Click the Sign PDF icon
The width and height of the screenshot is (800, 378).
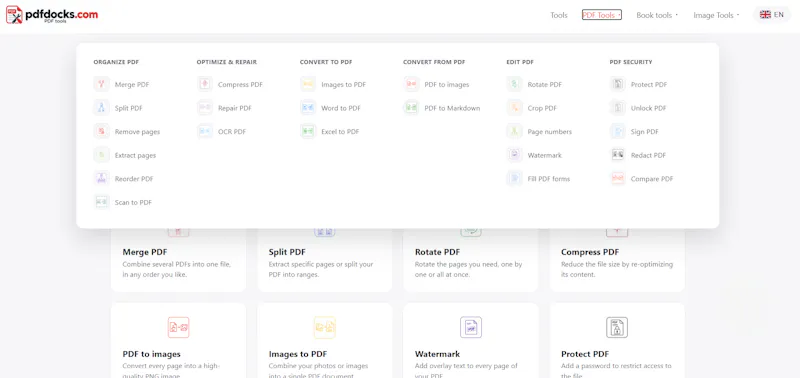click(x=618, y=132)
